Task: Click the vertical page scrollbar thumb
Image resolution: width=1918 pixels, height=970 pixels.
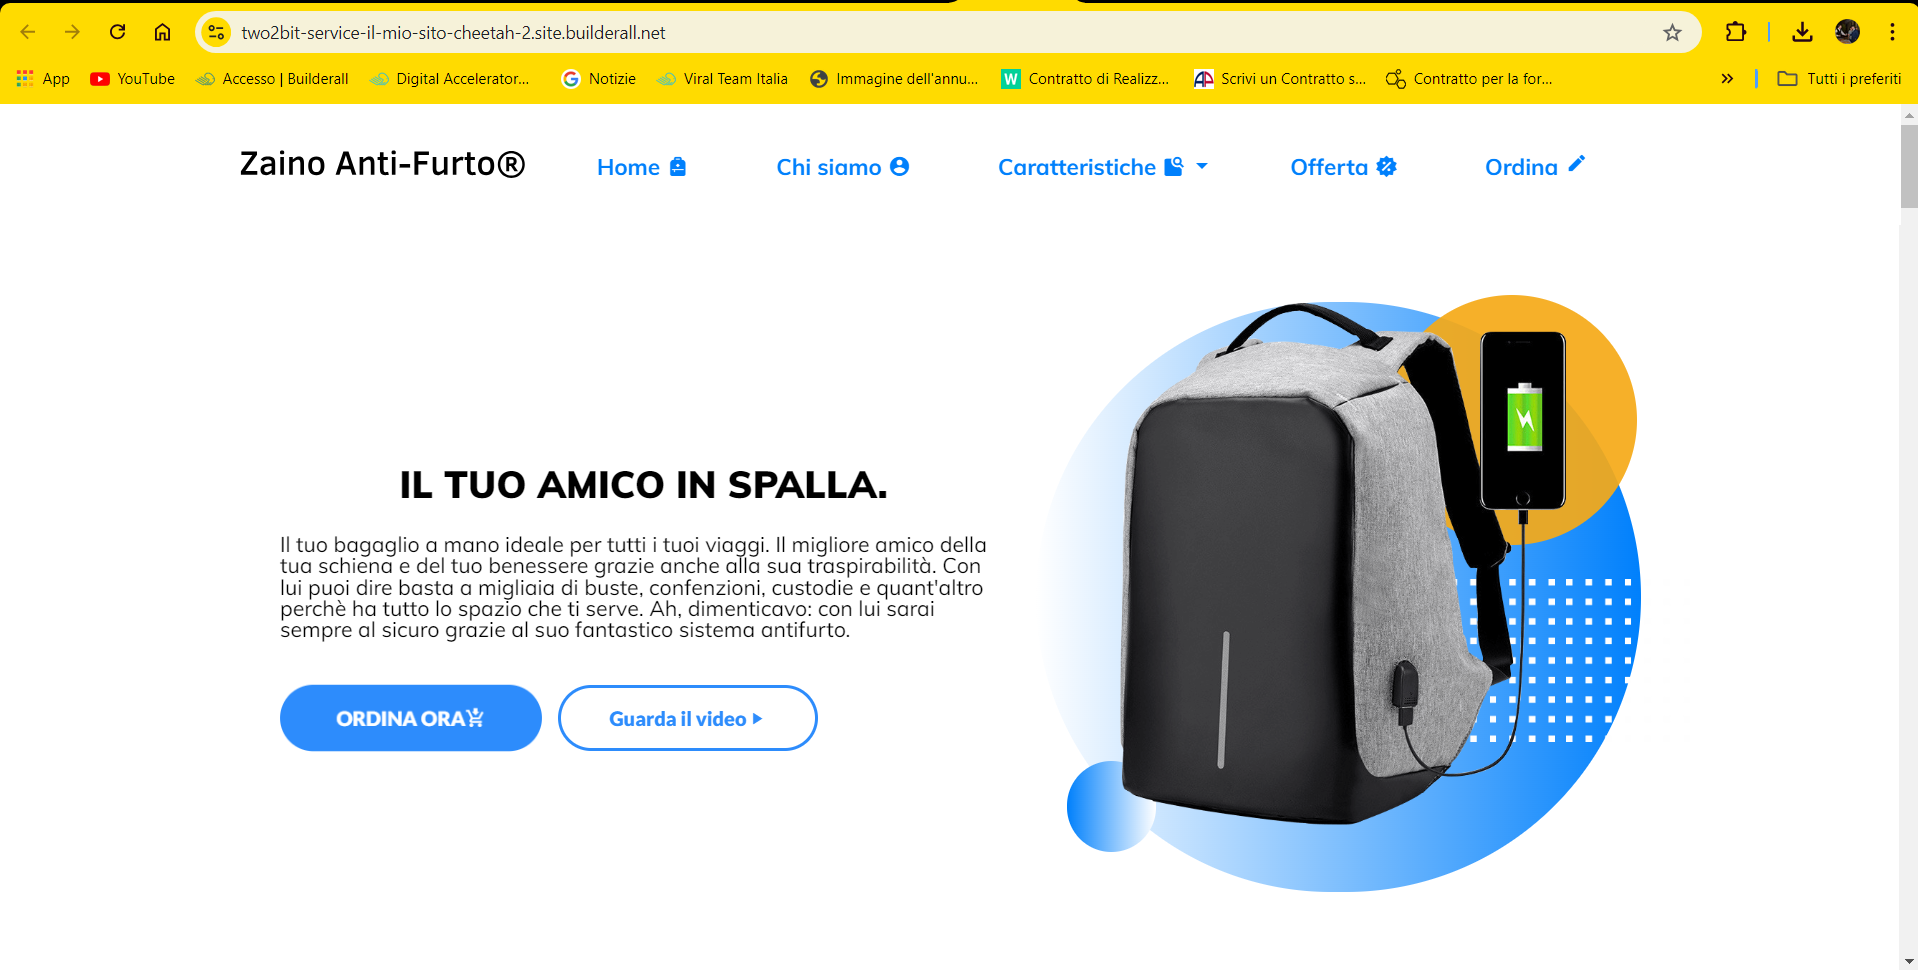Action: coord(1909,167)
